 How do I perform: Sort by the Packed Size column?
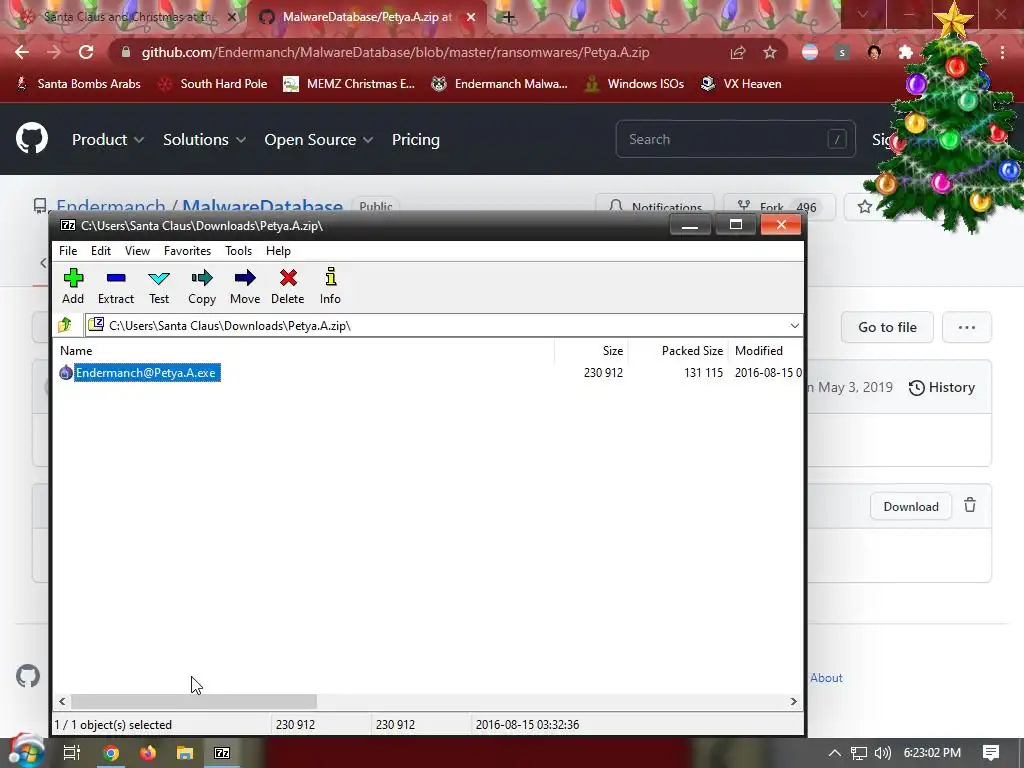pos(692,351)
